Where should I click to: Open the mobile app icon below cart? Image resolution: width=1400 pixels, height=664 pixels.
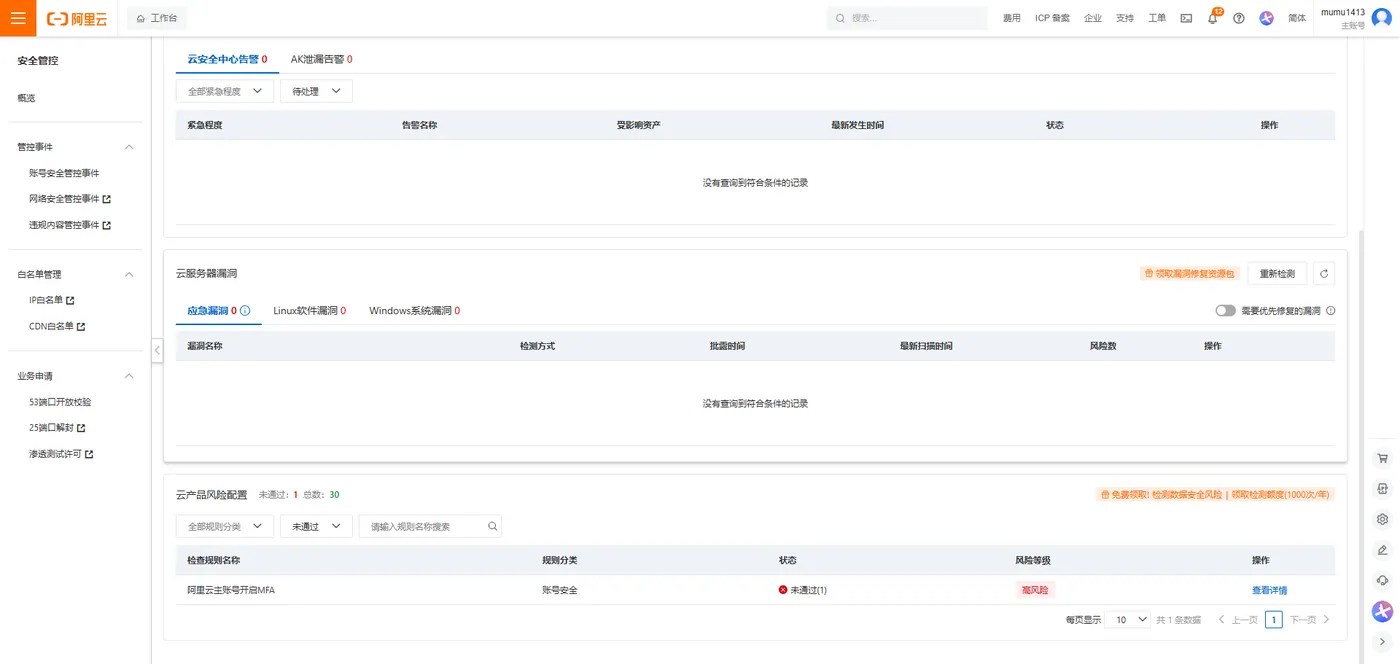click(x=1383, y=489)
